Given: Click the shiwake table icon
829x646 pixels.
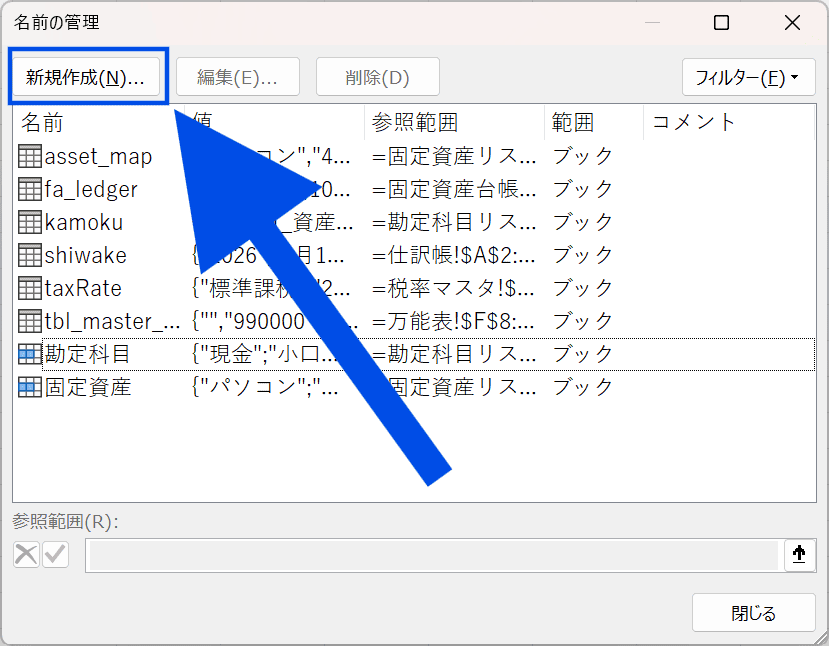Looking at the screenshot, I should tap(29, 255).
